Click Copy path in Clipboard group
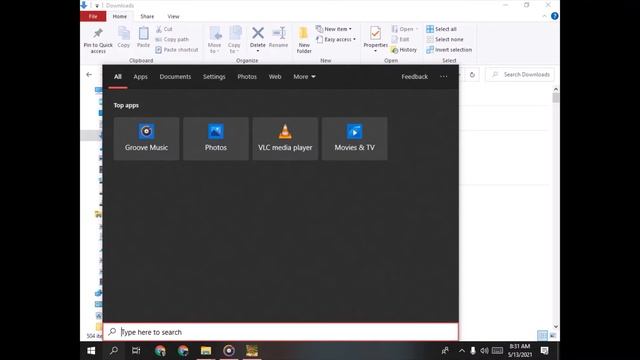 tap(172, 40)
